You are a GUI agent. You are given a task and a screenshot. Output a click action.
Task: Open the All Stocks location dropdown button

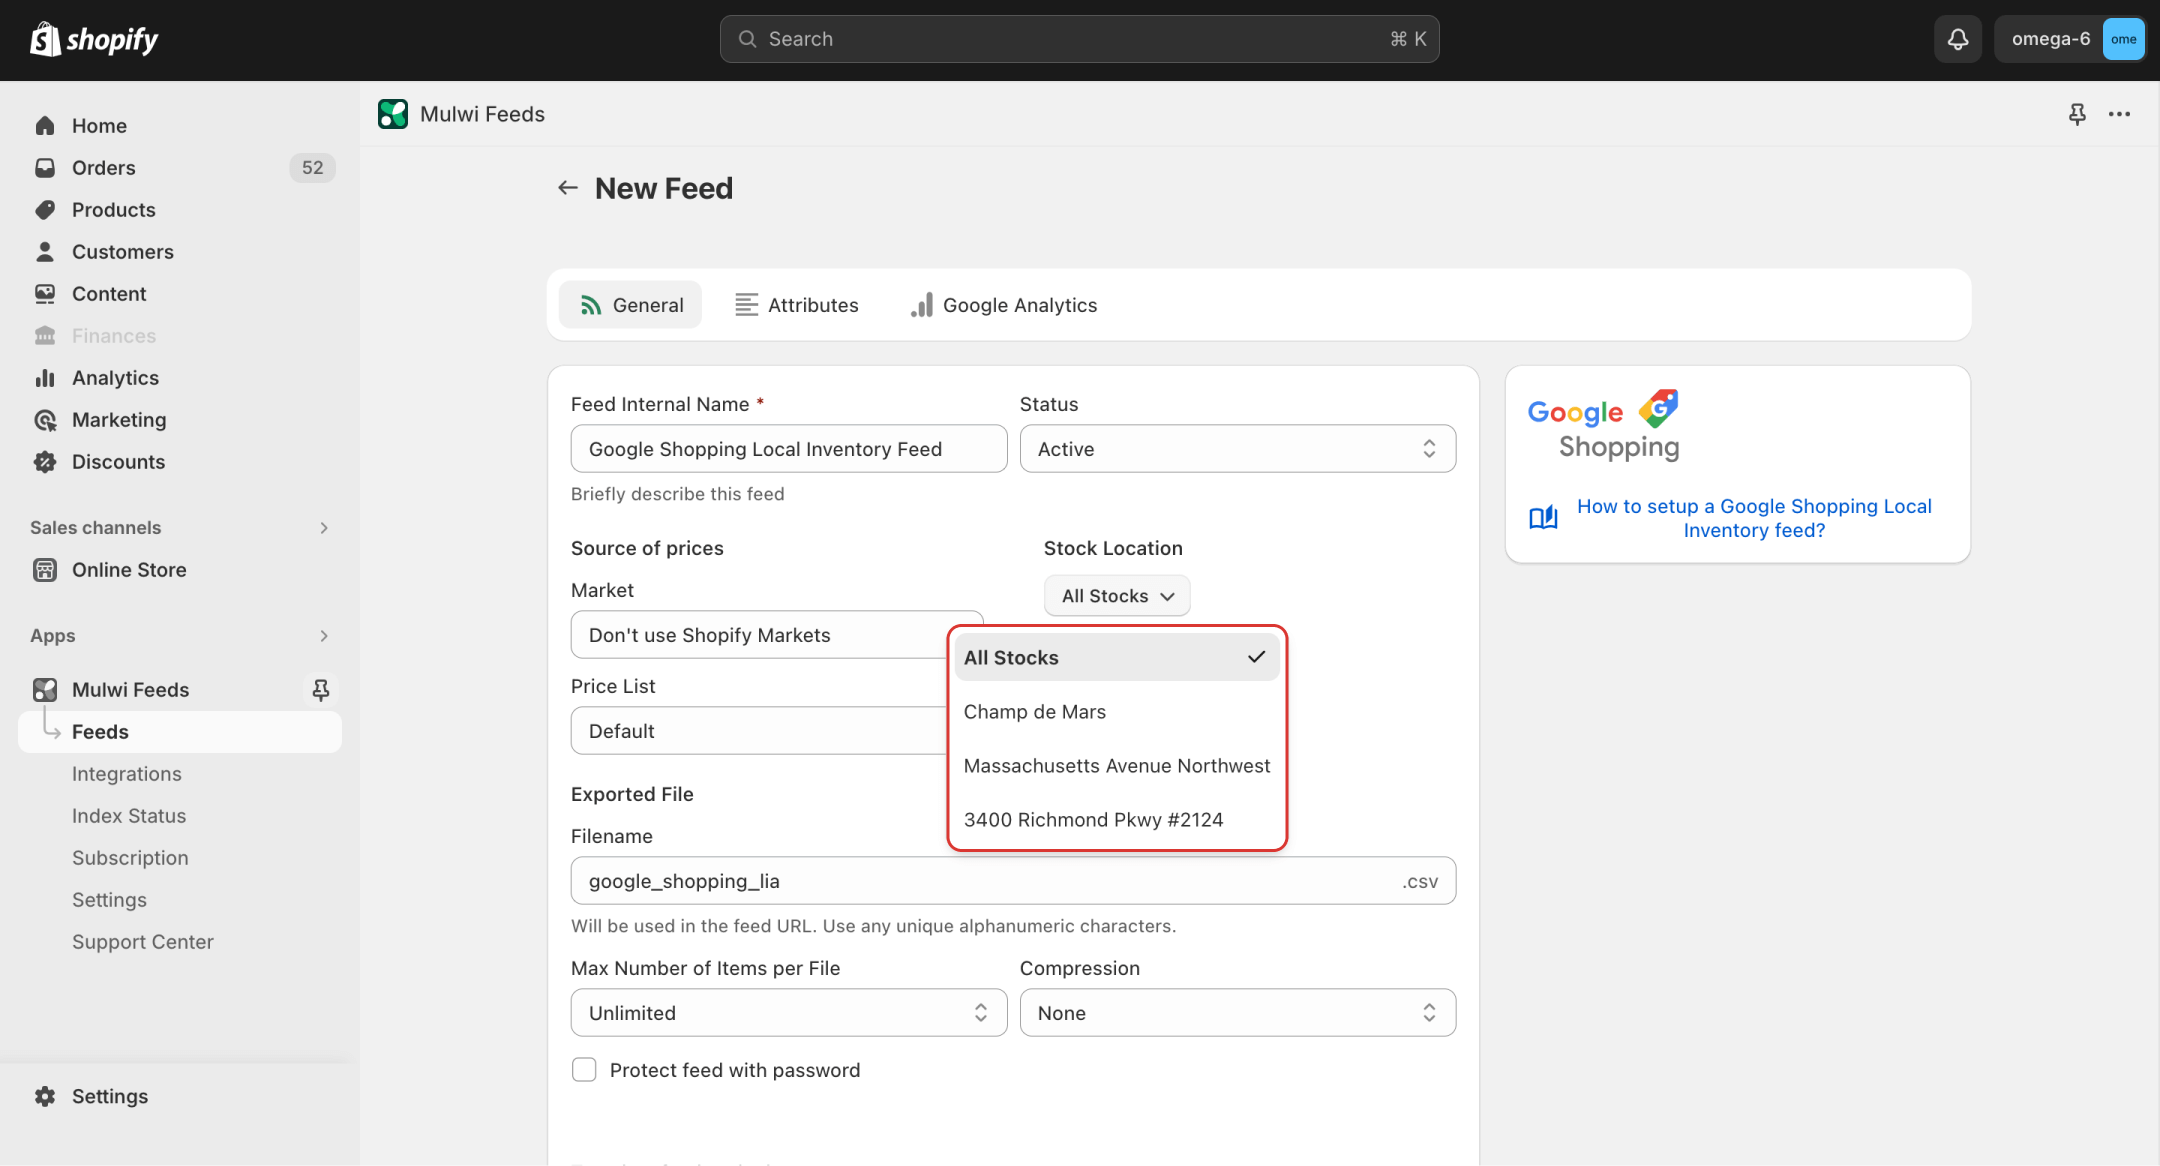pyautogui.click(x=1117, y=596)
